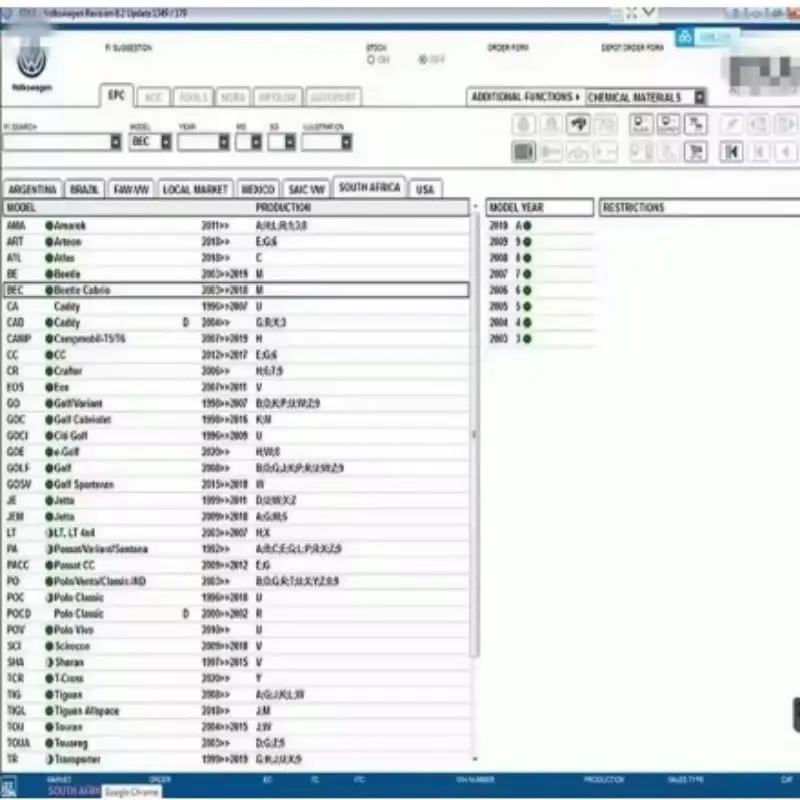800x800 pixels.
Task: Open the Model dropdown showing BEC
Action: 166,142
